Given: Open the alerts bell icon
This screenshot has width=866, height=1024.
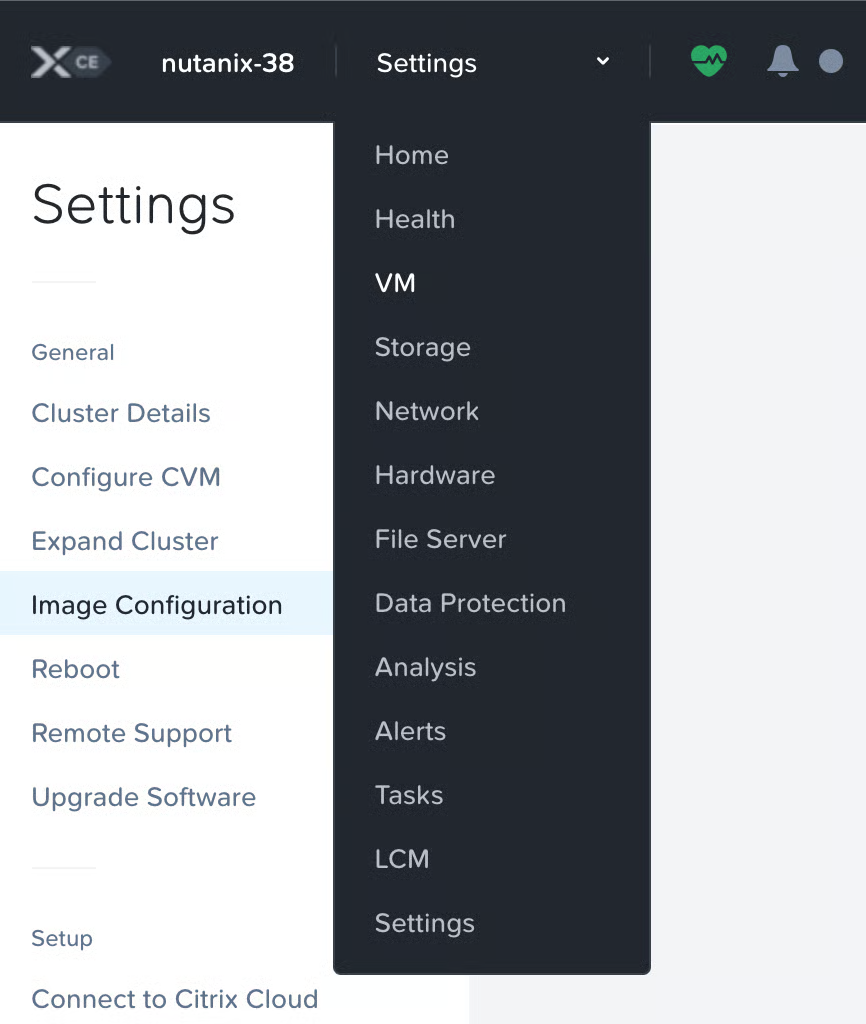Looking at the screenshot, I should point(782,61).
